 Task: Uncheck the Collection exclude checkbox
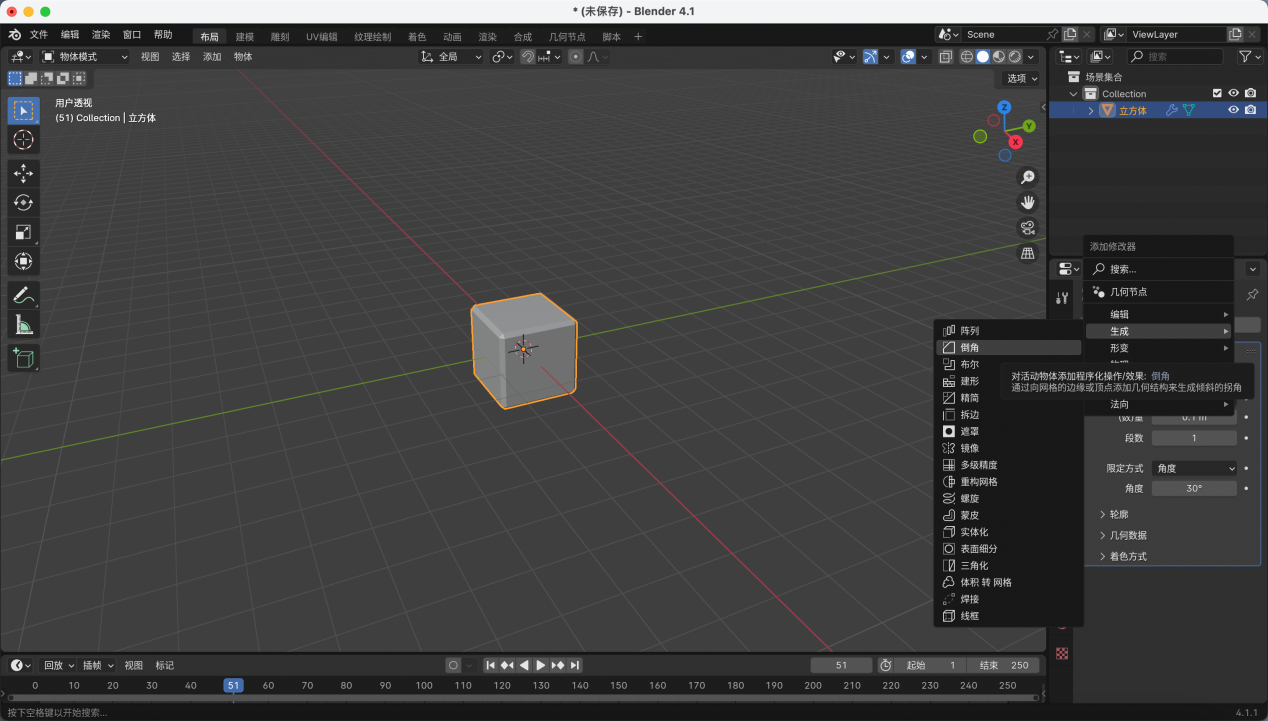click(1217, 93)
